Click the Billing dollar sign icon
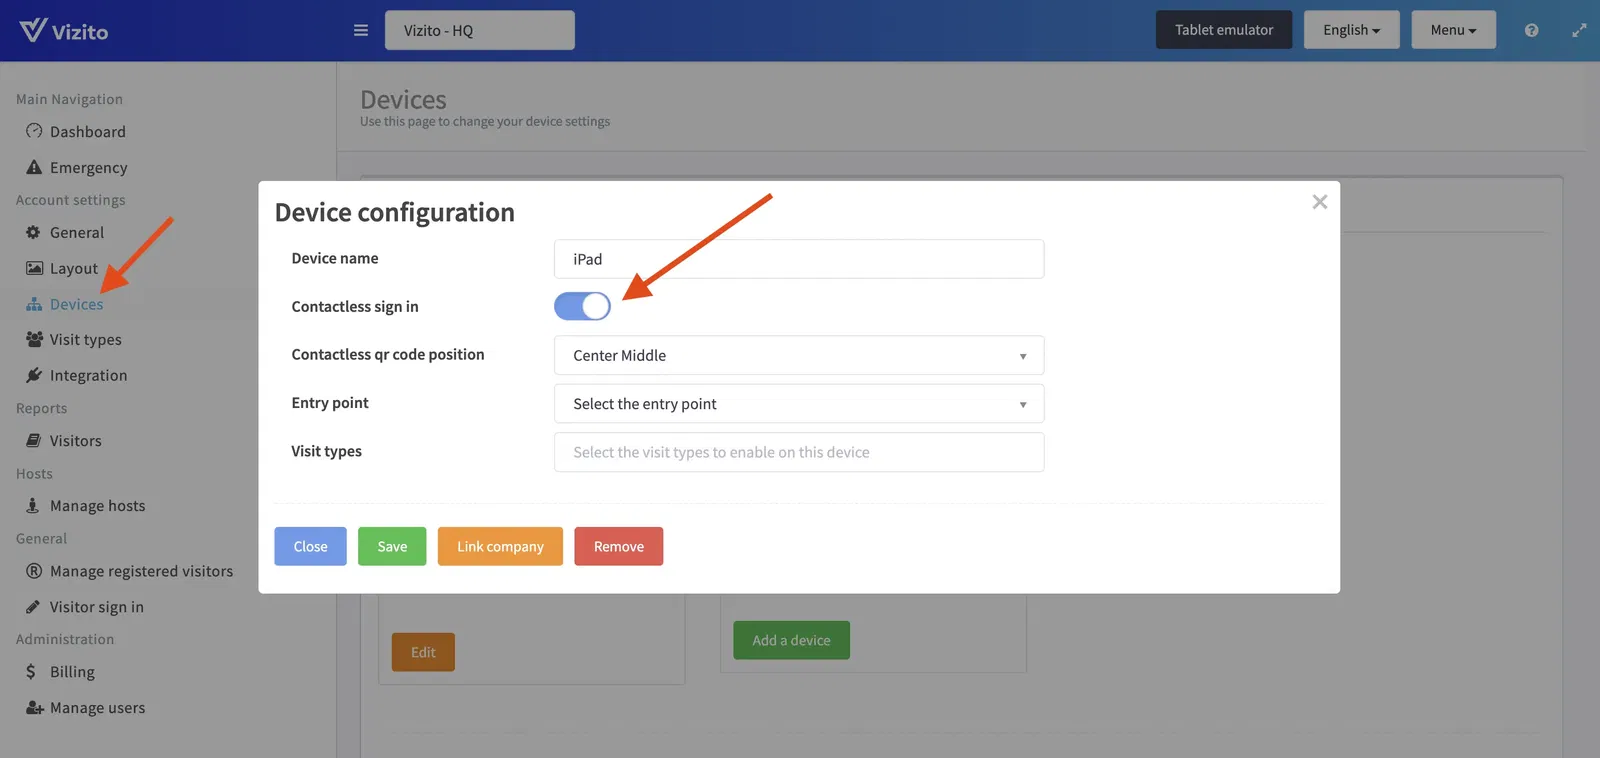The height and width of the screenshot is (758, 1600). [31, 672]
